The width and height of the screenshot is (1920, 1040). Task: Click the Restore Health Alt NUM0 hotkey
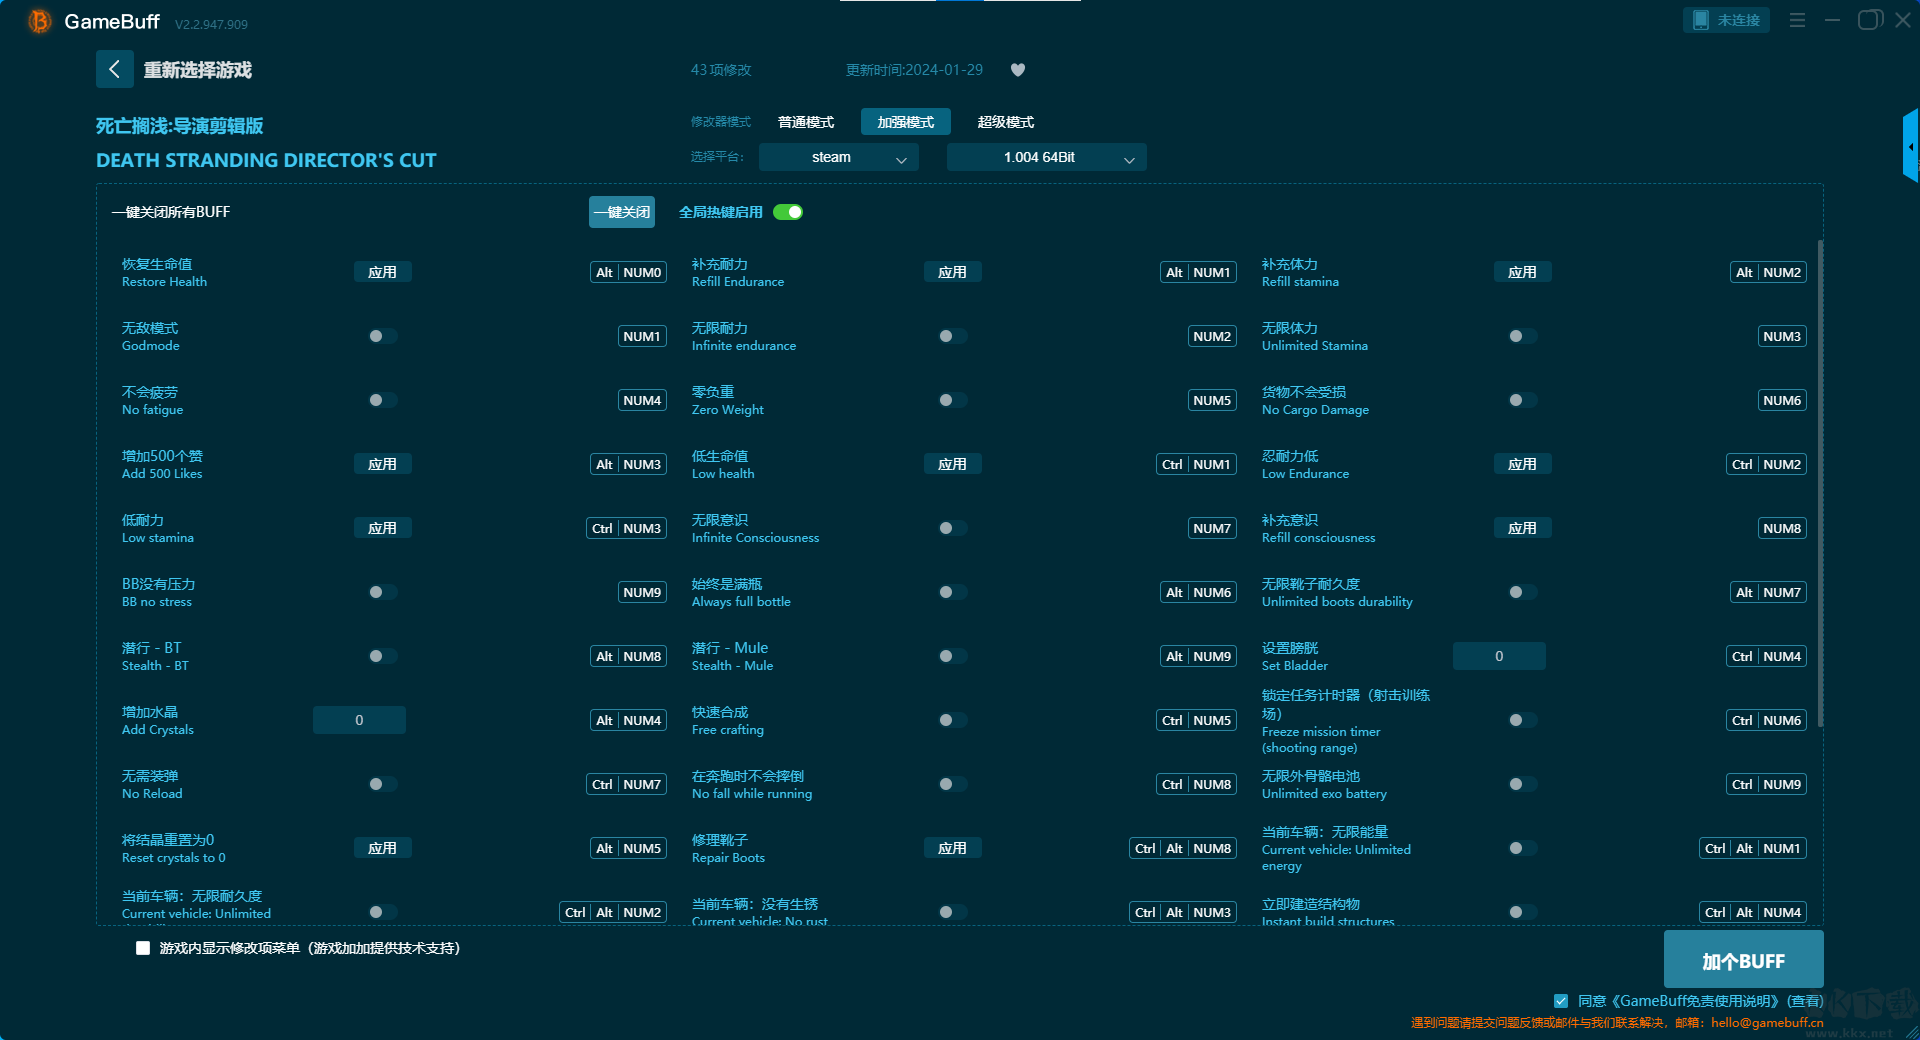pyautogui.click(x=628, y=272)
